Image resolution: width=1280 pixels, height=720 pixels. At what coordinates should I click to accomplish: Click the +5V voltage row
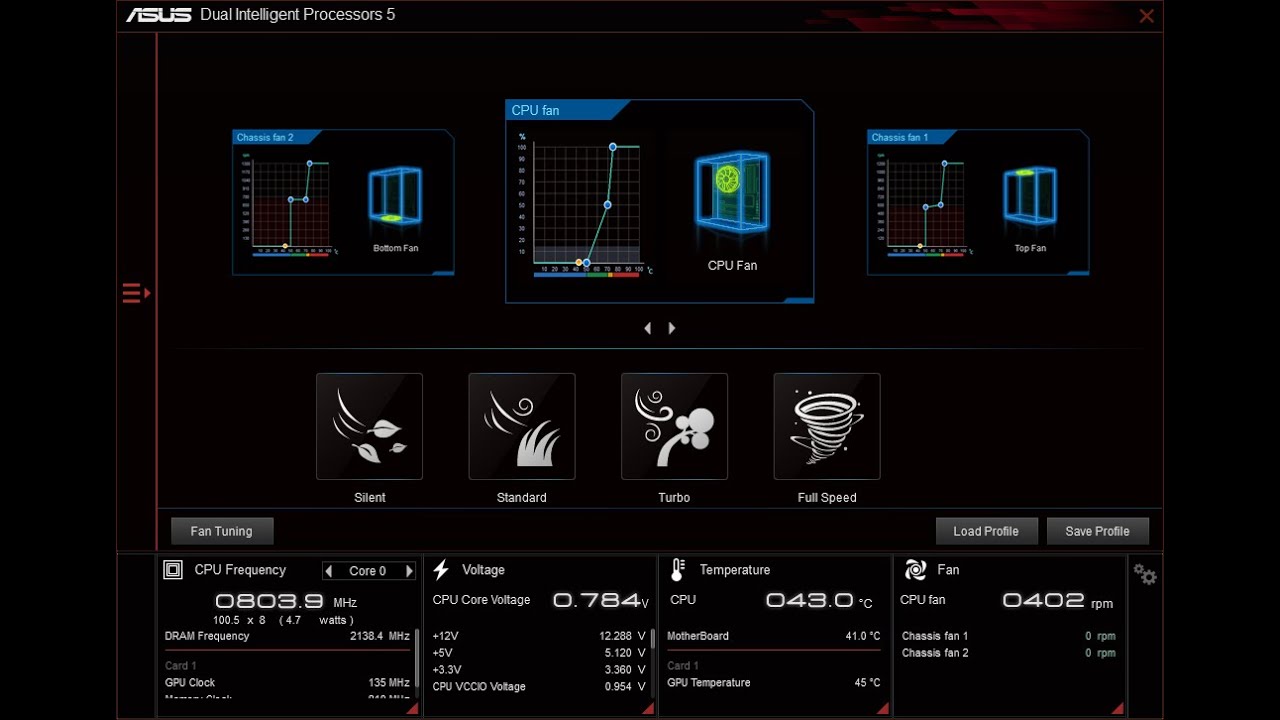coord(539,653)
